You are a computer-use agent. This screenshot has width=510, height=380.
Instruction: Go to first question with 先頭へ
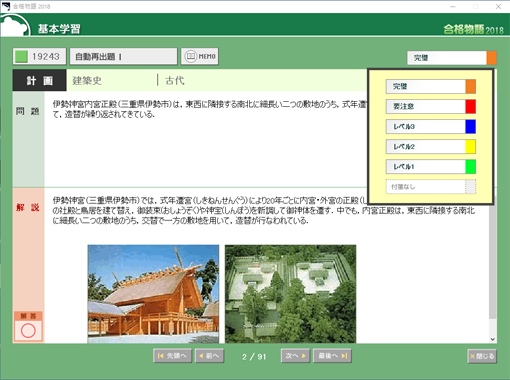tap(172, 356)
